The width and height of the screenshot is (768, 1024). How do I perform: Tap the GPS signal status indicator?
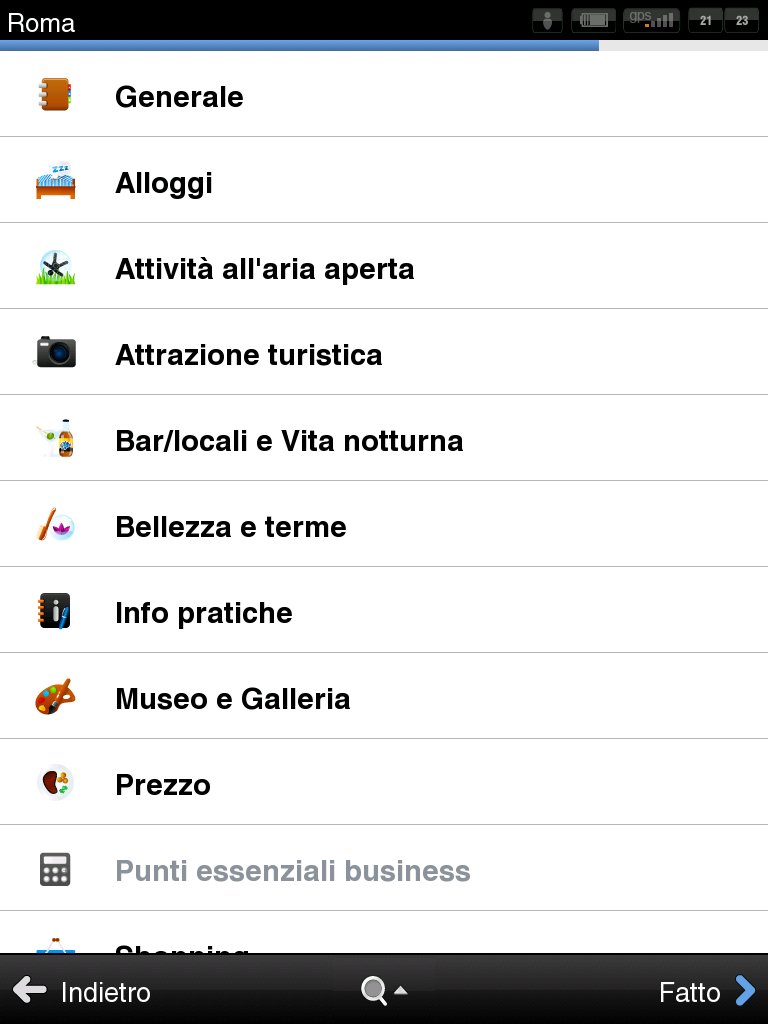click(x=652, y=20)
